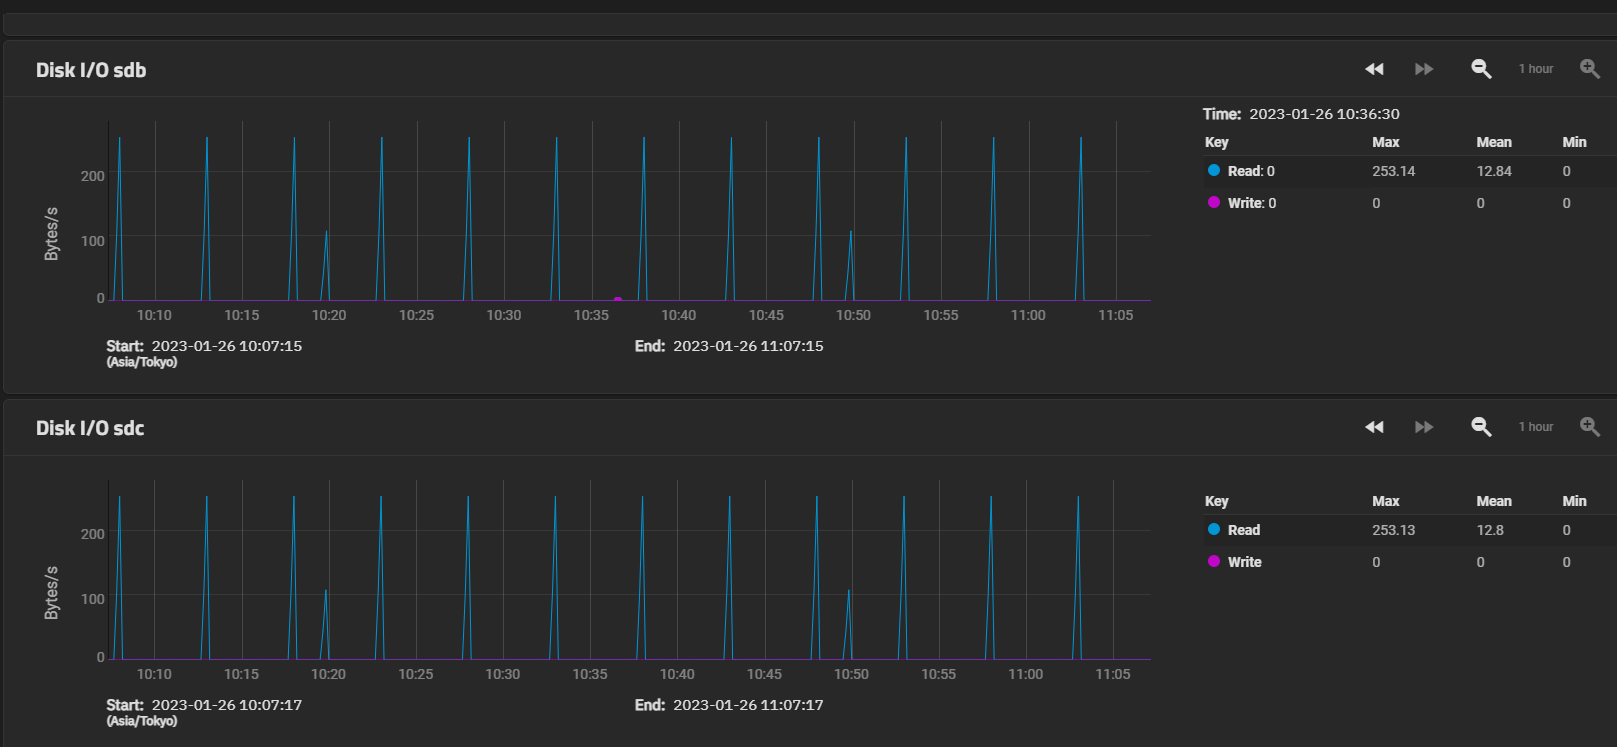Step back in time on Disk I/O sdc
The image size is (1617, 747).
1374,427
